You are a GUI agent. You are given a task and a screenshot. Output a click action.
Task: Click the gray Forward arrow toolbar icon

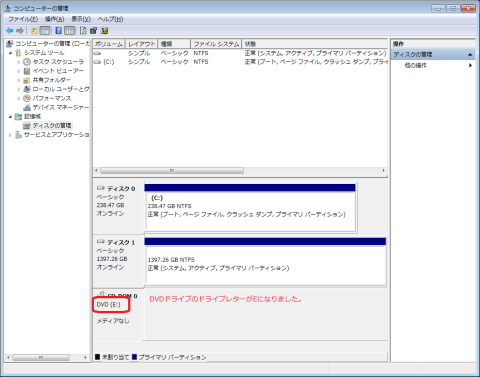tap(20, 31)
